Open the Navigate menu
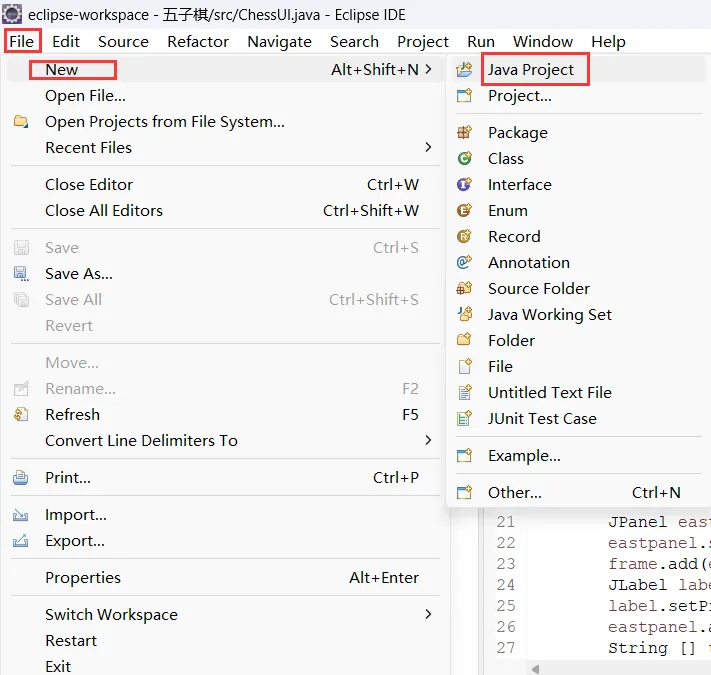Image resolution: width=711 pixels, height=675 pixels. coord(279,41)
